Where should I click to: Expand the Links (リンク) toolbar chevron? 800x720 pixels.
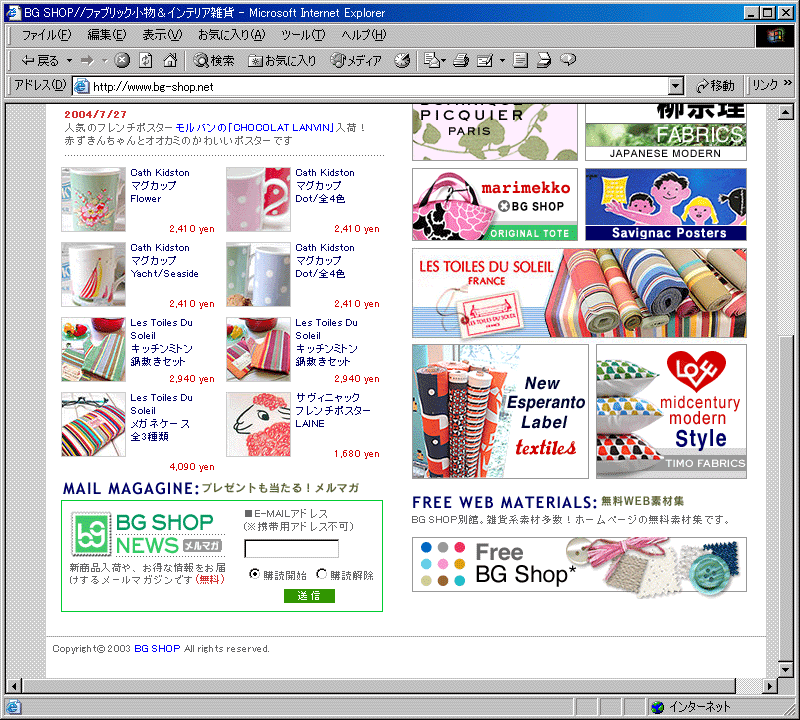(x=788, y=82)
